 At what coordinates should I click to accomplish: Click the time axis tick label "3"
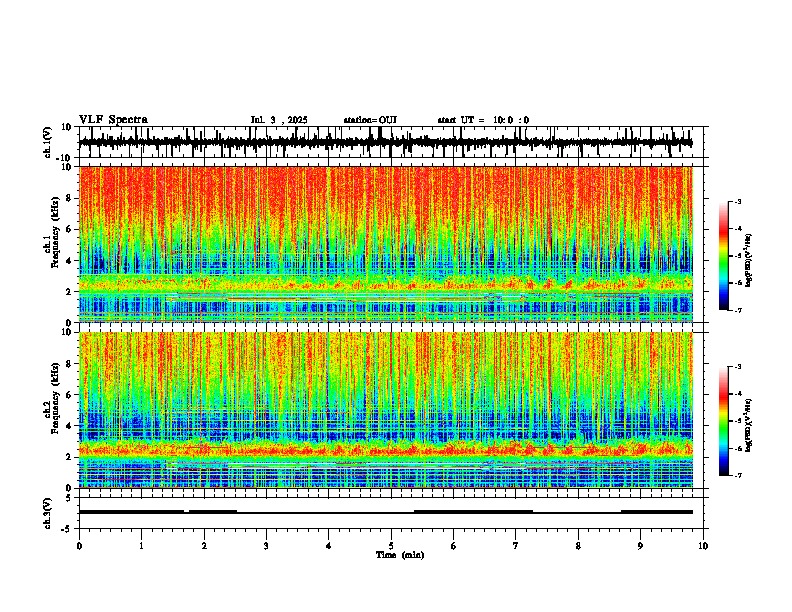coord(266,546)
